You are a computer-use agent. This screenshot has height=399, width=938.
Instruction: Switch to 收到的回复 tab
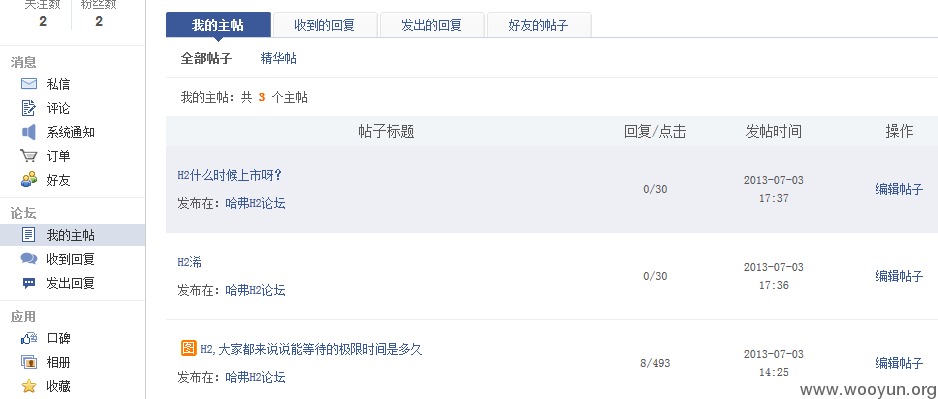(x=325, y=25)
